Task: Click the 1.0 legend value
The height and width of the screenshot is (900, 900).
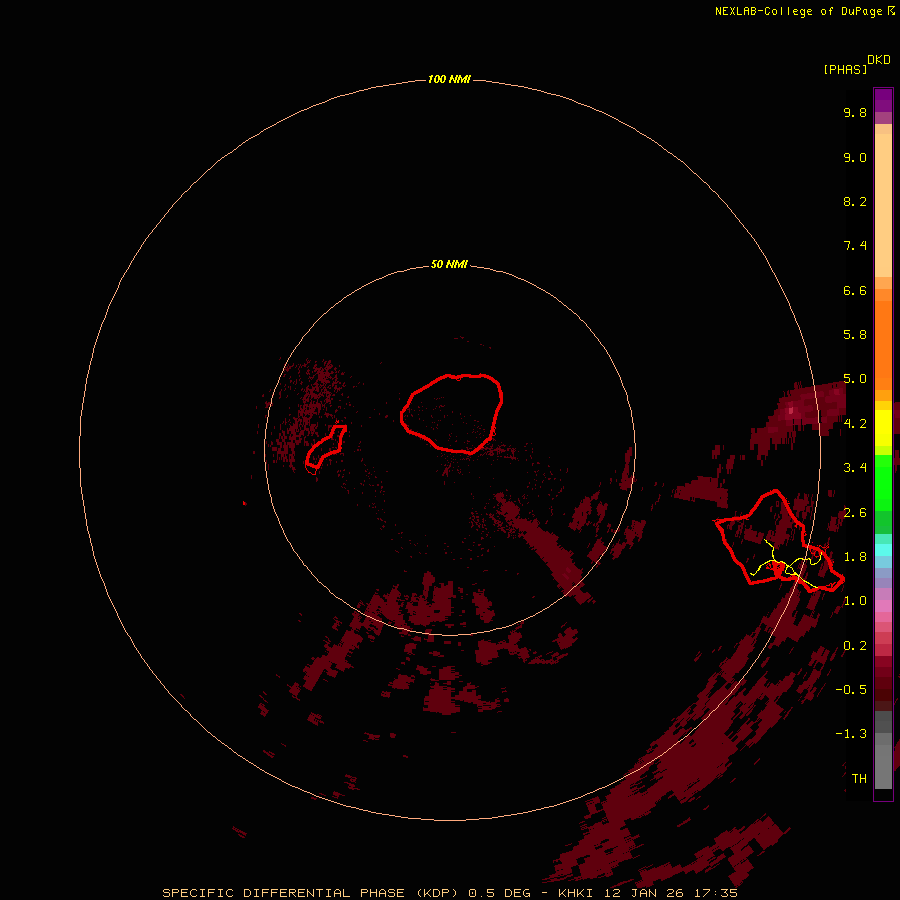Action: point(855,601)
